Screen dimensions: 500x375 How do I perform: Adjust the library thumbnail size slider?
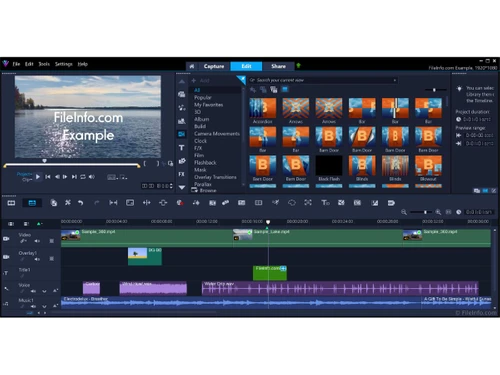coord(435,90)
